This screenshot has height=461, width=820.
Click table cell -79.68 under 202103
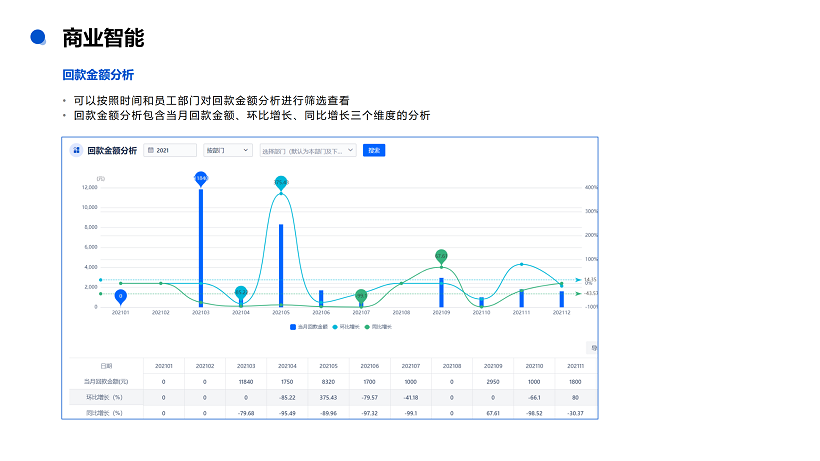(246, 413)
